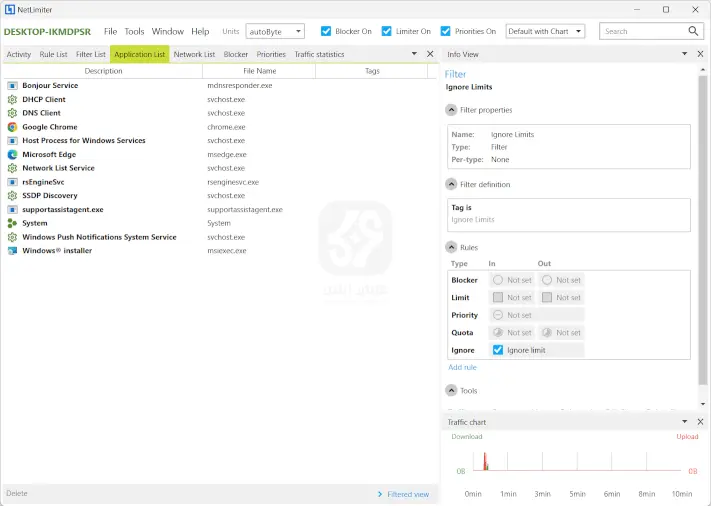Collapse the Filter properties section
This screenshot has width=711, height=506.
[452, 110]
